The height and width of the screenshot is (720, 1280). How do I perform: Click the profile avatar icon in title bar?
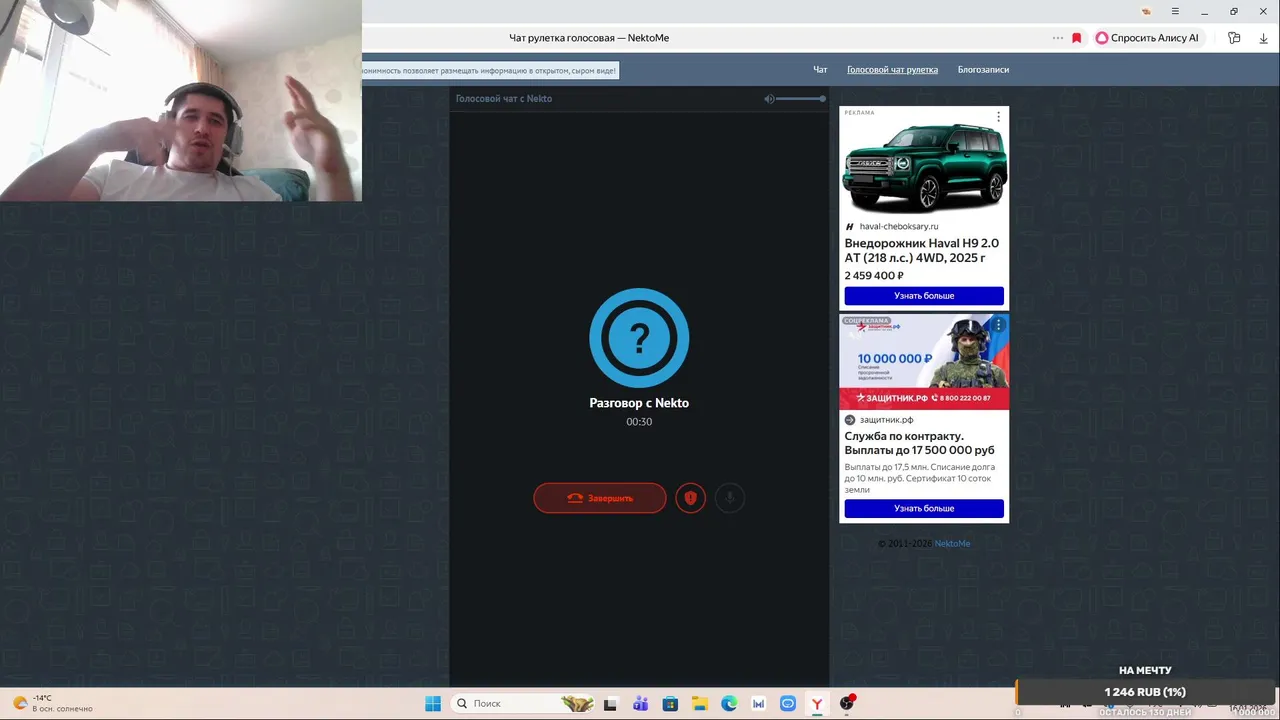pyautogui.click(x=1146, y=11)
